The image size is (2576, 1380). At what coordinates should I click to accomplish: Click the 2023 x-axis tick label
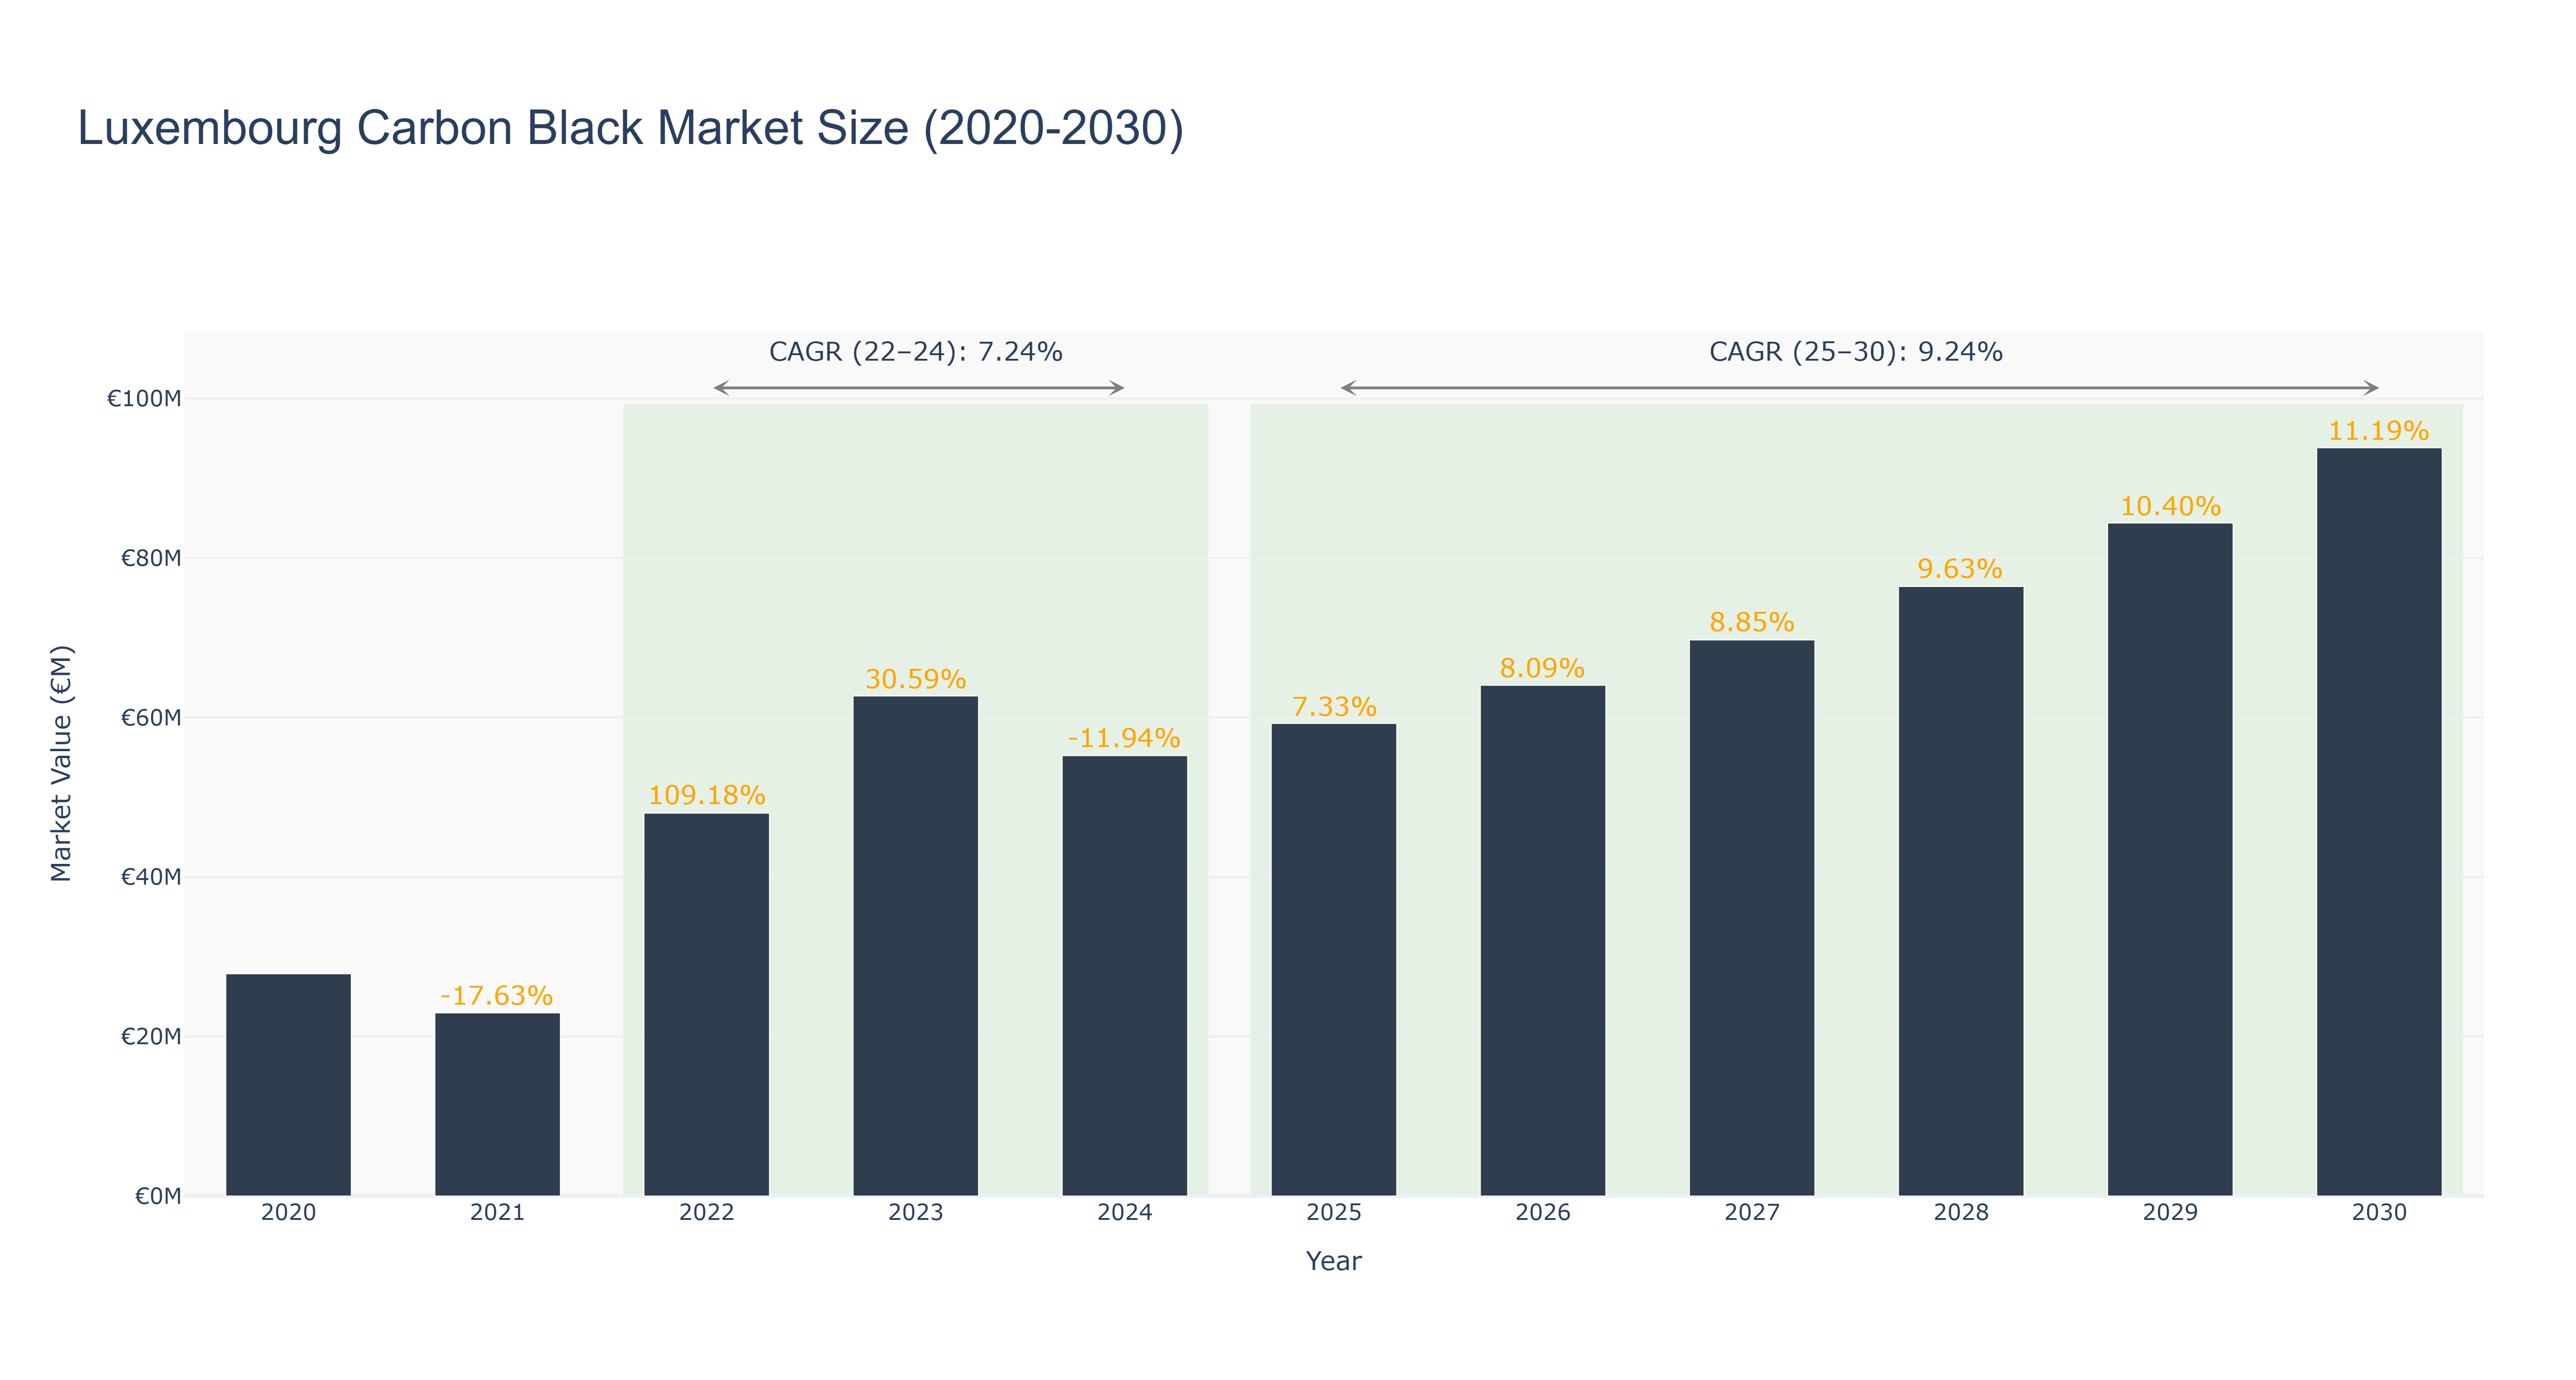click(915, 1213)
